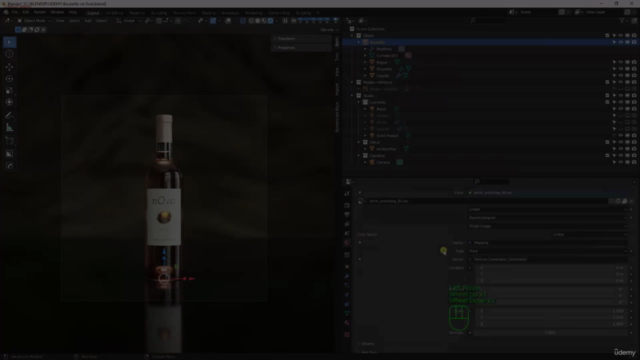Open the Texture properties tab
640x360 pixels.
(347, 335)
